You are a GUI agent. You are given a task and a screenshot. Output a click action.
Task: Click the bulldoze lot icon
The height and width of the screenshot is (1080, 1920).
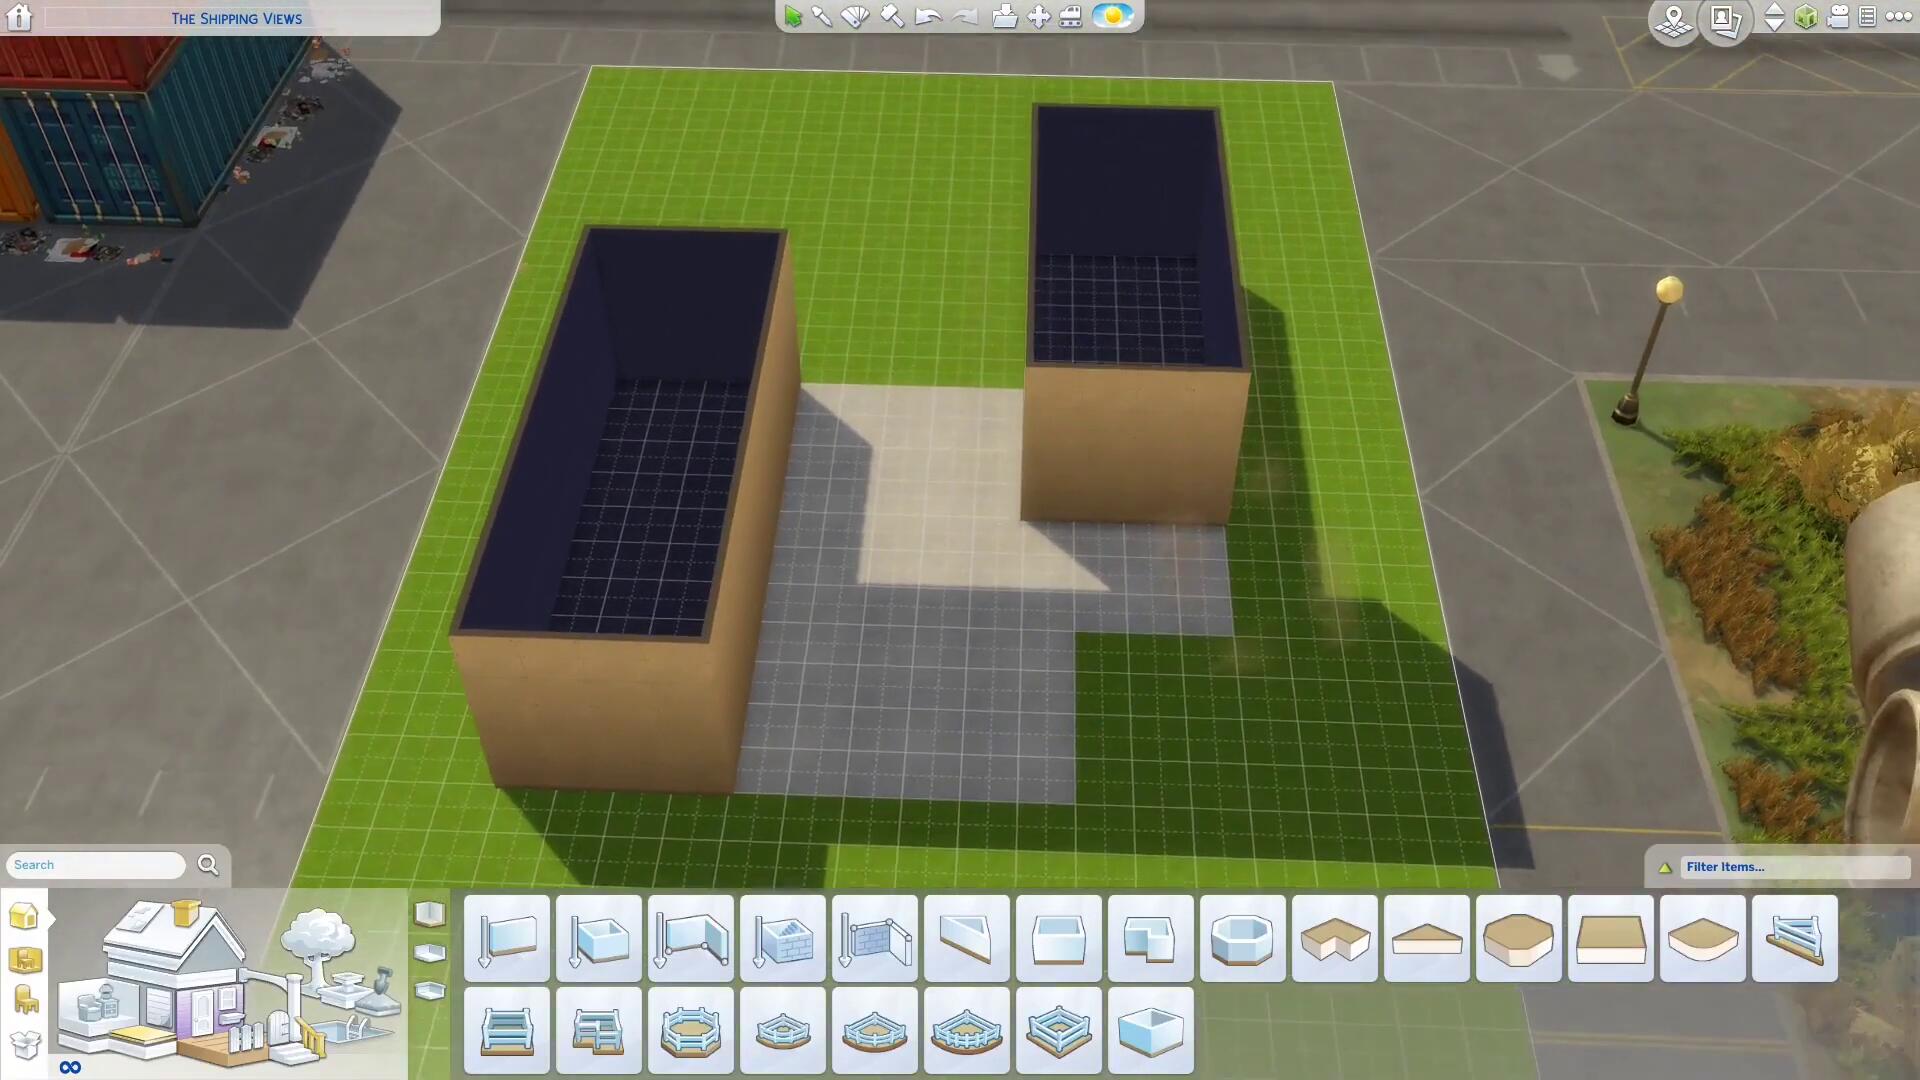click(1070, 17)
